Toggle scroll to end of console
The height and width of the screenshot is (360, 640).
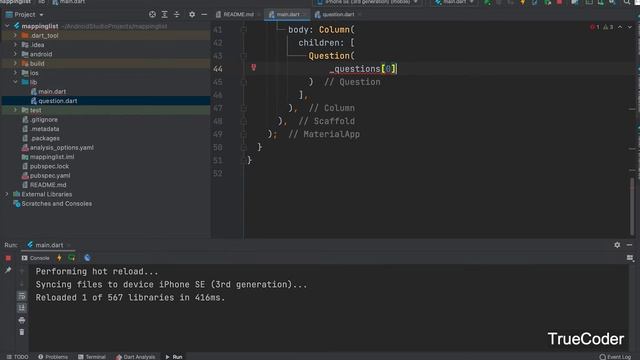click(22, 308)
